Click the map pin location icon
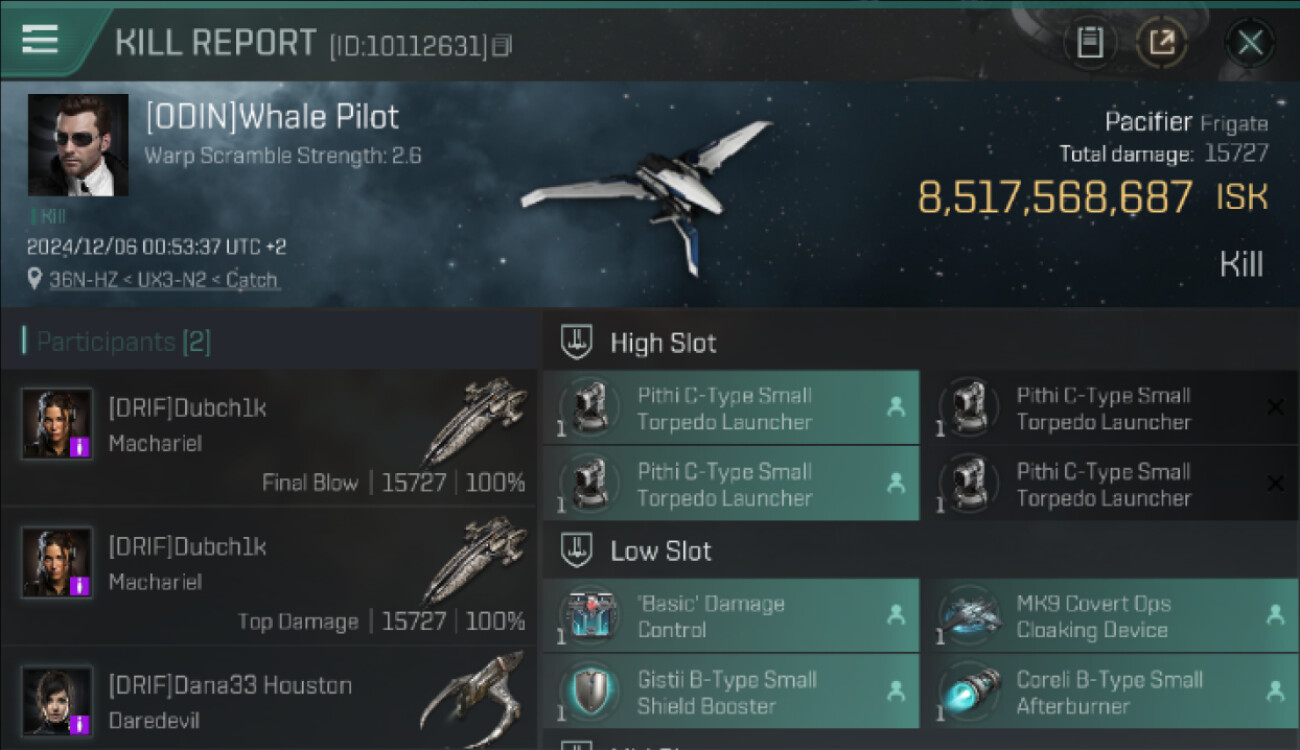1300x750 pixels. click(35, 279)
